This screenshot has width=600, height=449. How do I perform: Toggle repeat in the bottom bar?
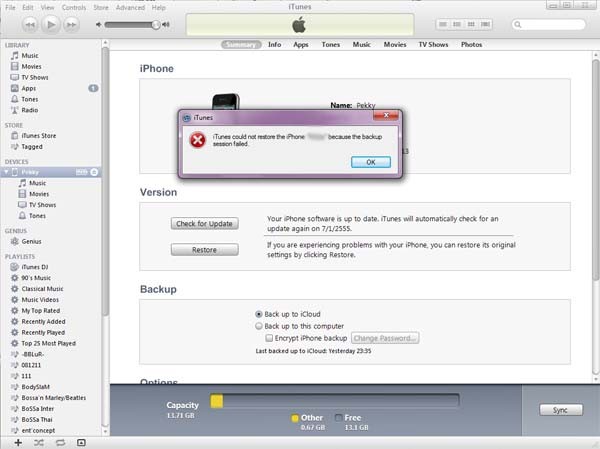[x=60, y=443]
